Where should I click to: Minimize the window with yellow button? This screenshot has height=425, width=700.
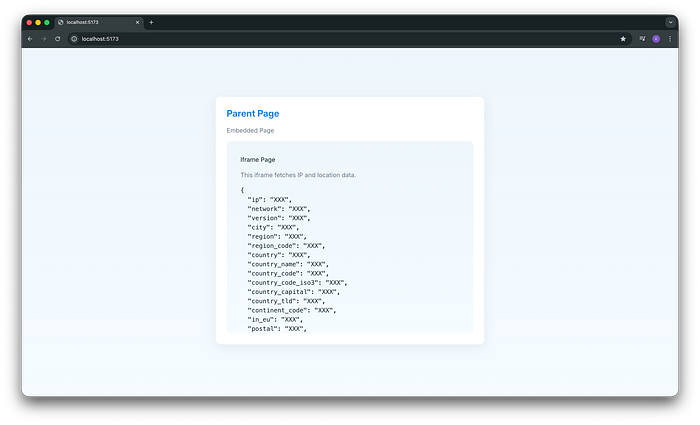click(x=38, y=22)
